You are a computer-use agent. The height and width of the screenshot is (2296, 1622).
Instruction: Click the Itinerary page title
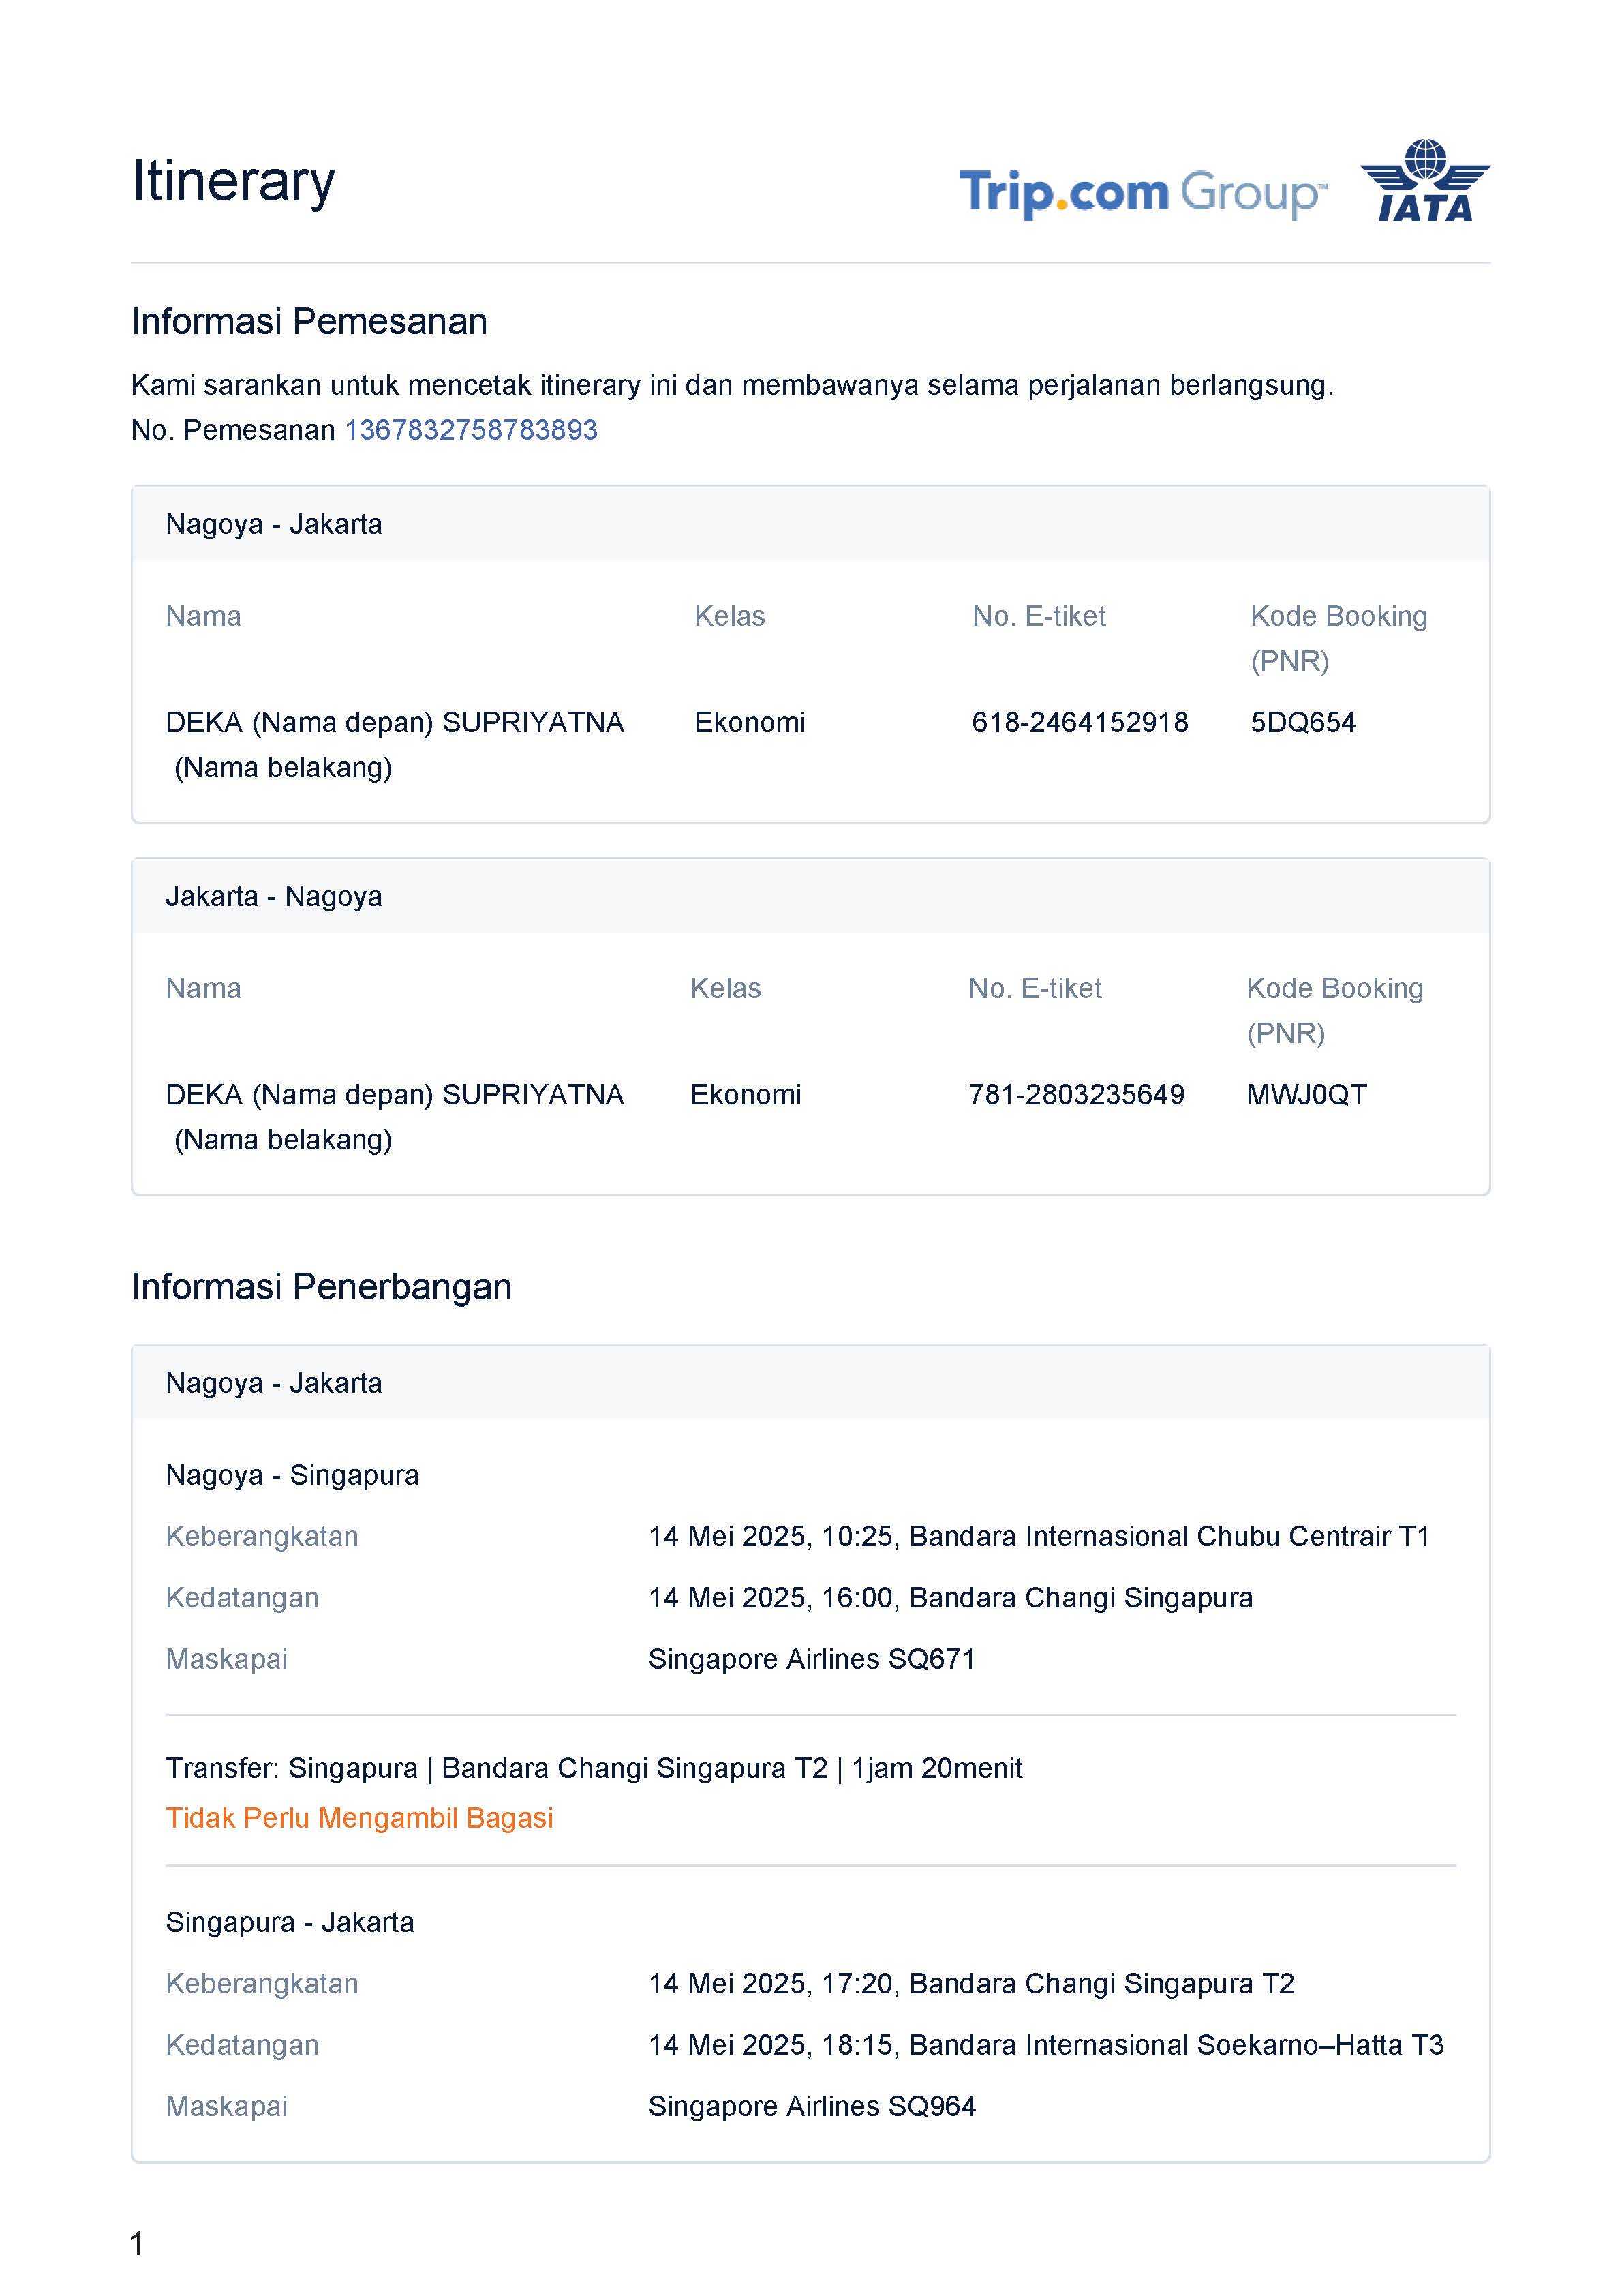point(233,181)
